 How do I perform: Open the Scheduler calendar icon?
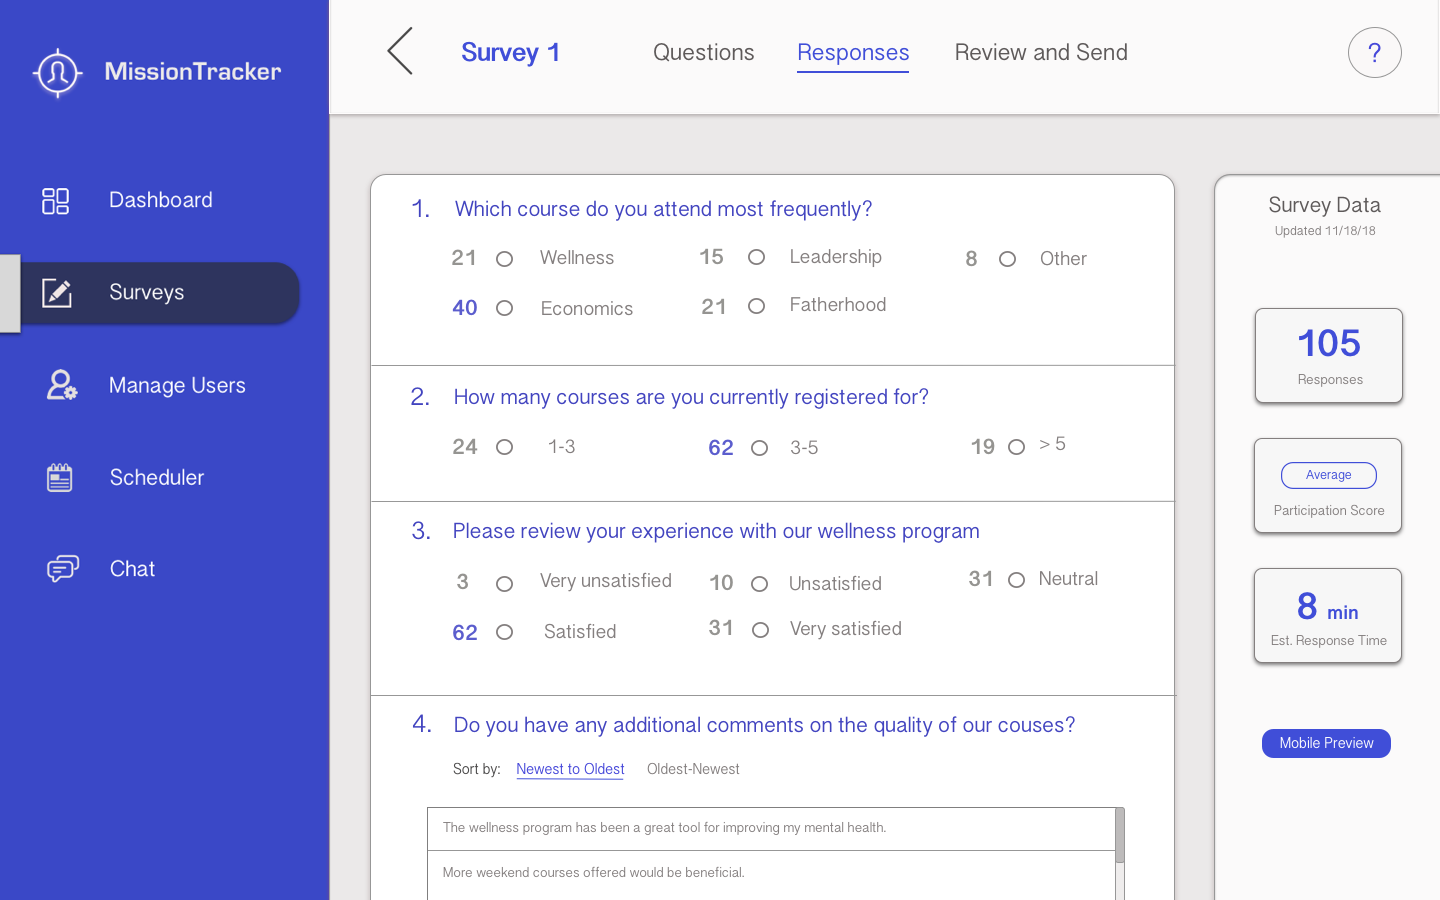[60, 477]
